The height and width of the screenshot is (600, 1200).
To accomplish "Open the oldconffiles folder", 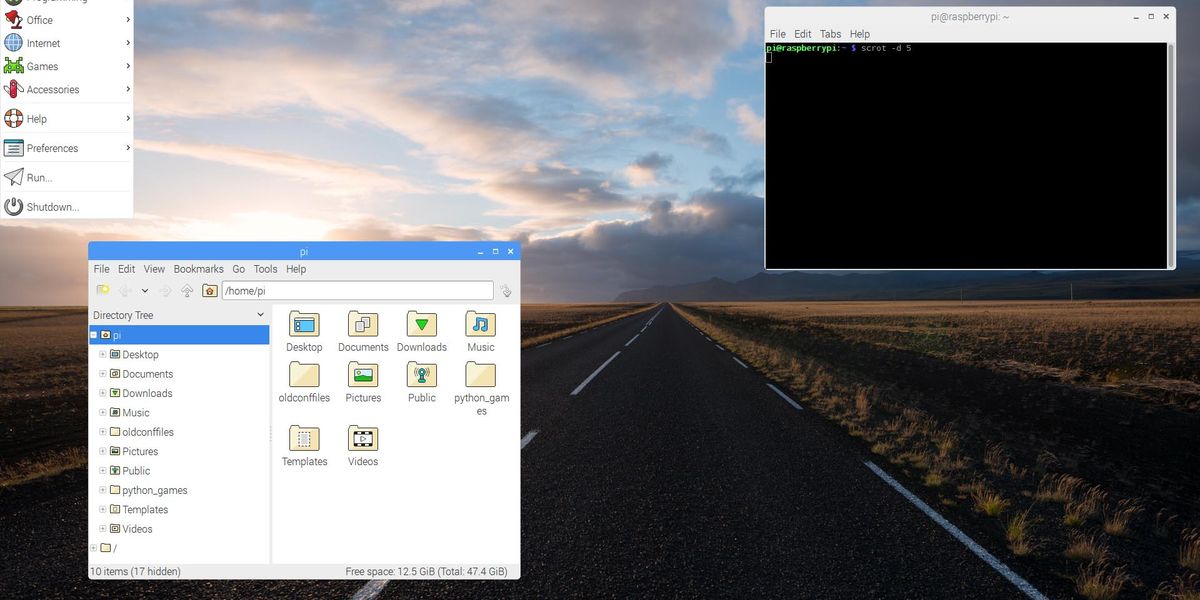I will tap(304, 375).
